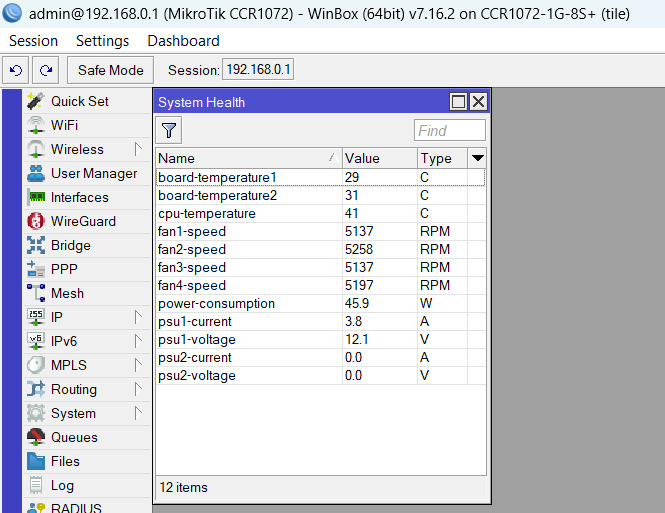
Task: Click the Find search field
Action: 450,130
